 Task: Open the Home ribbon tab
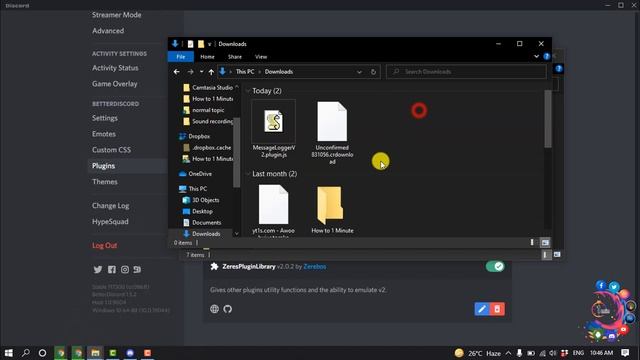pyautogui.click(x=207, y=57)
